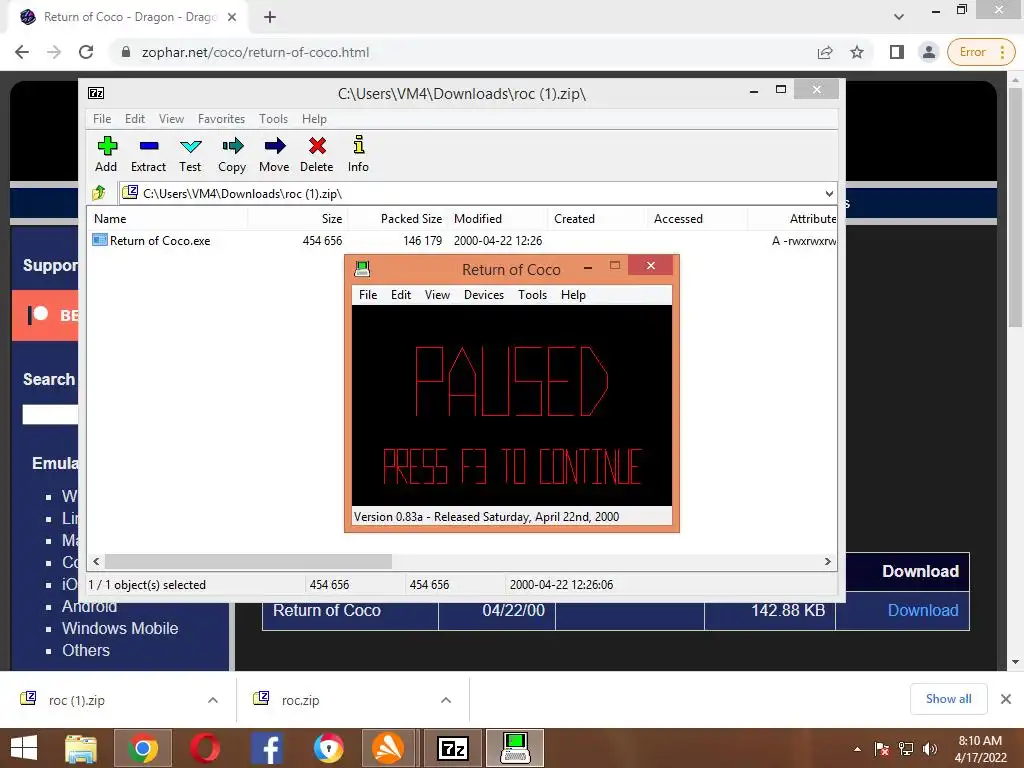Open the Tools menu in 7-Zip
1024x768 pixels.
[x=273, y=119]
